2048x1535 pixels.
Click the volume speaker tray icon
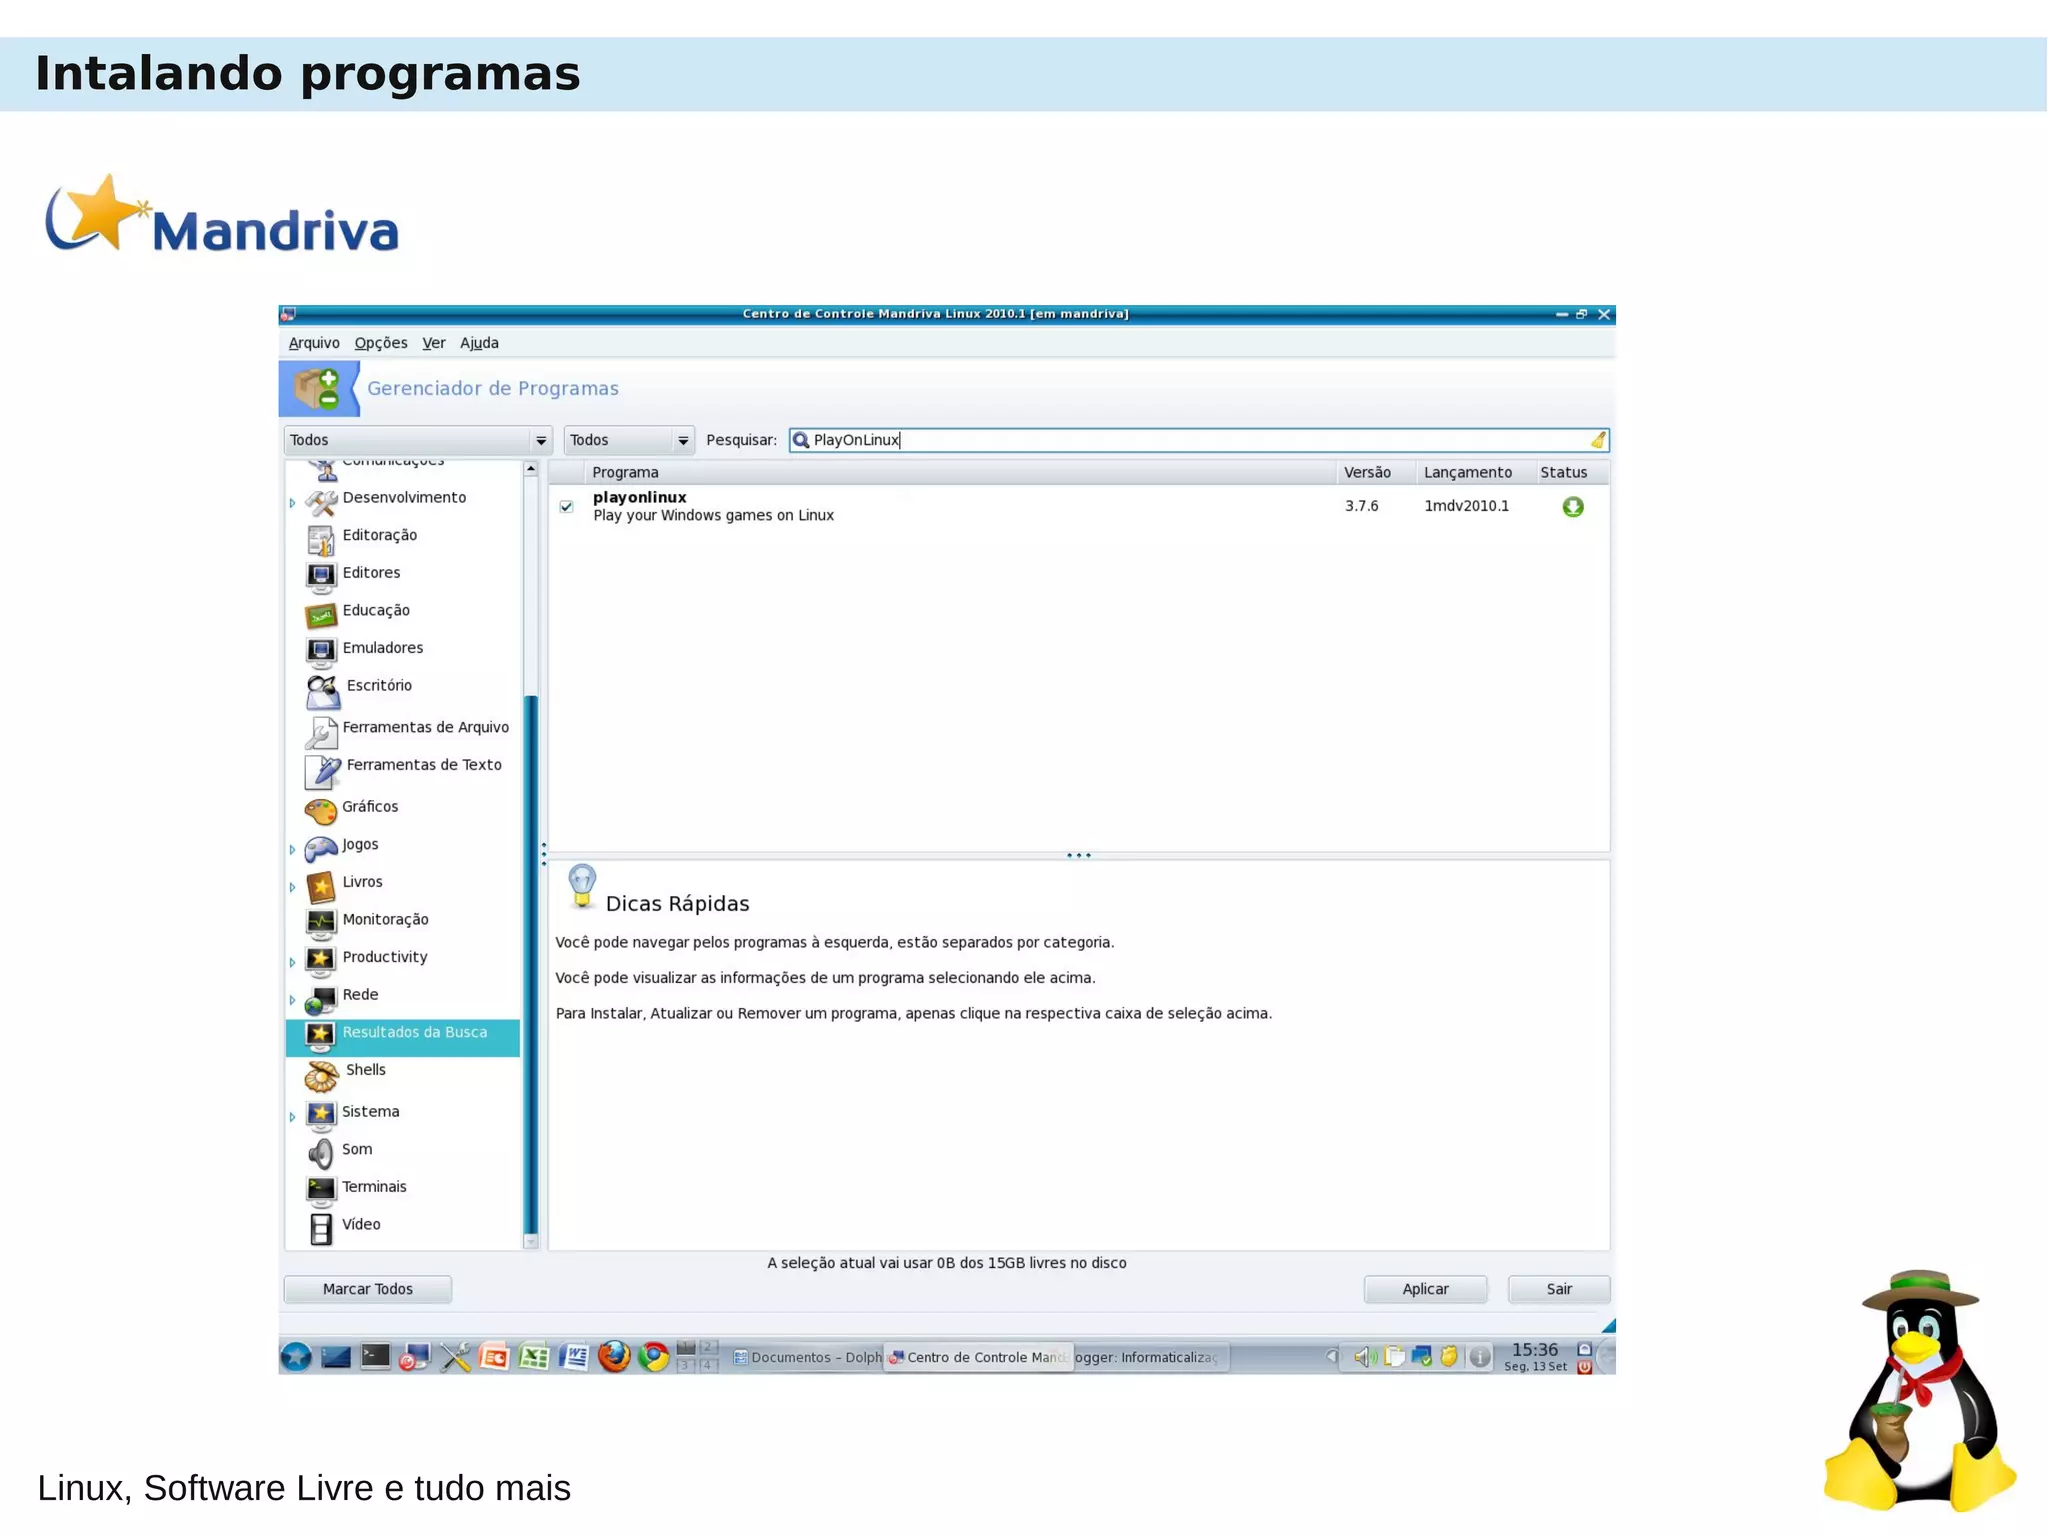pyautogui.click(x=1365, y=1357)
